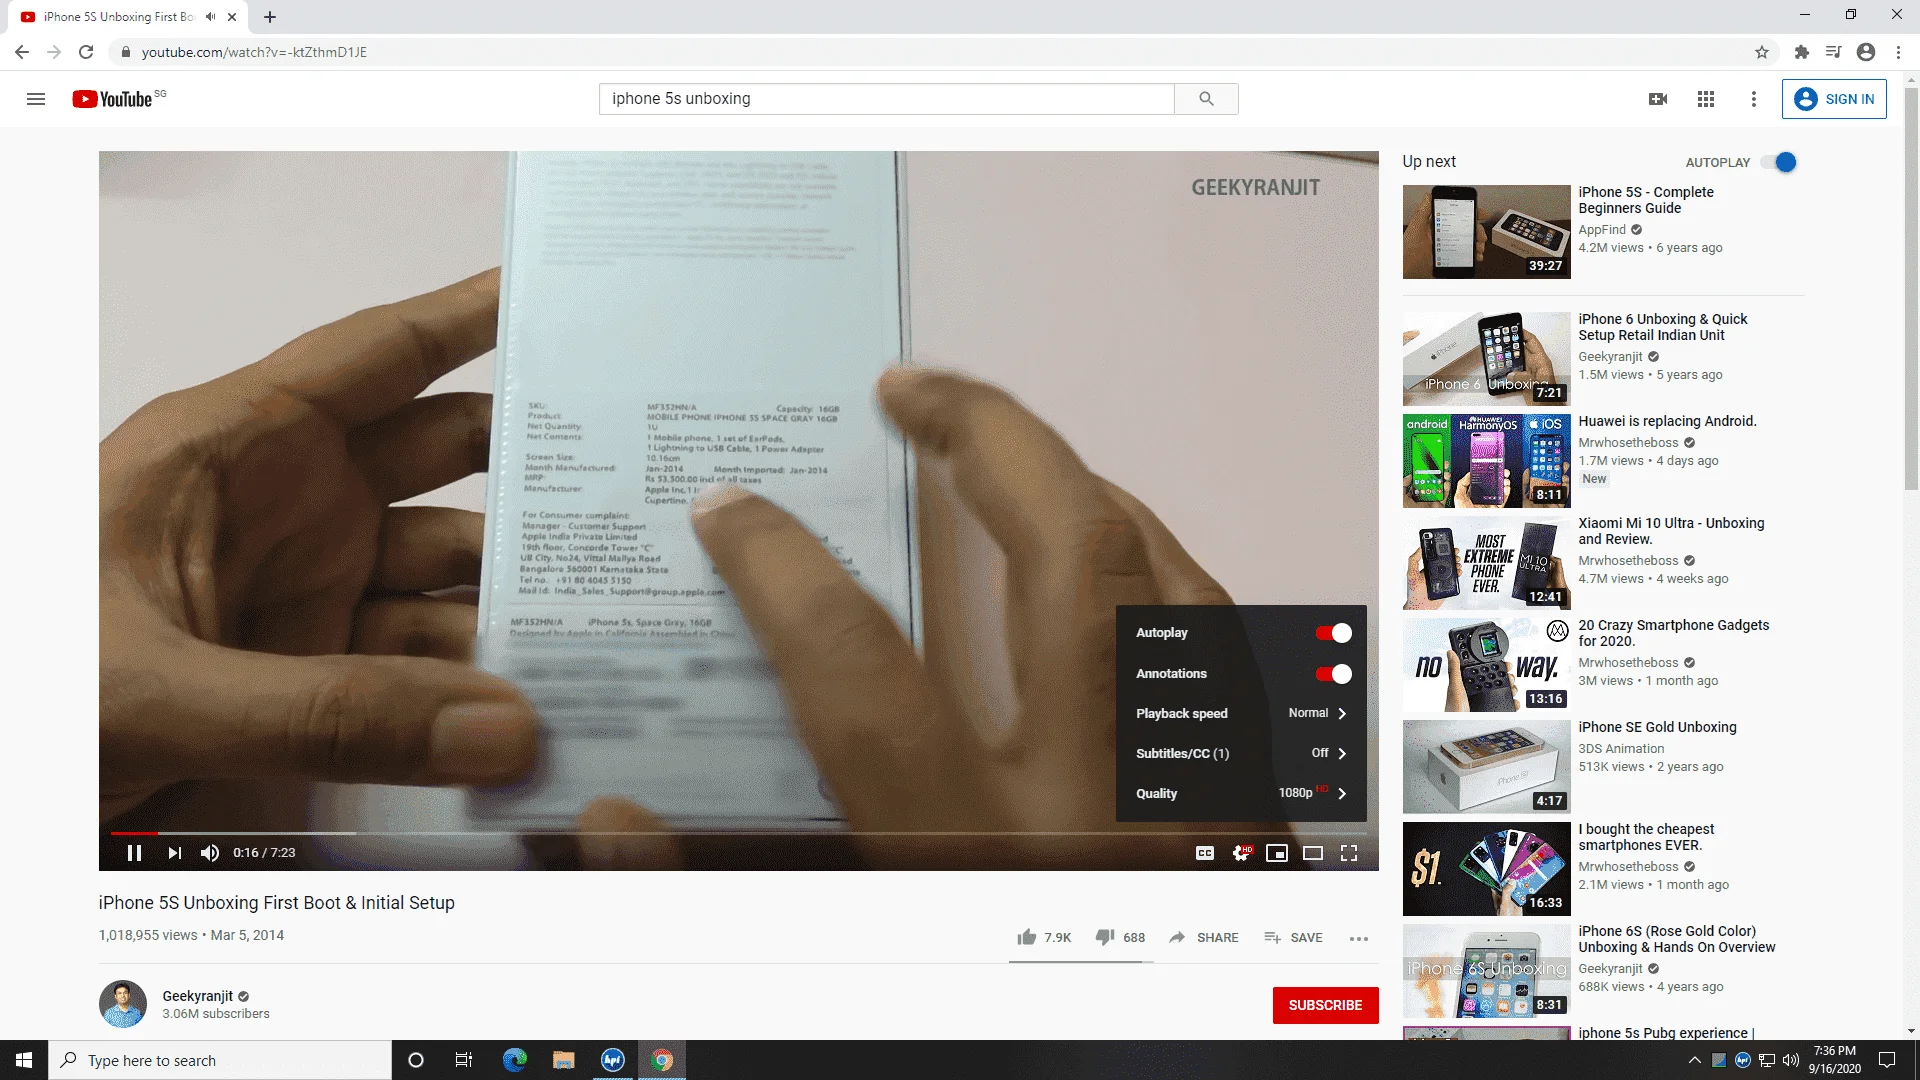Screen dimensions: 1920x1080
Task: Dislike the video with thumbs down
Action: 1105,937
